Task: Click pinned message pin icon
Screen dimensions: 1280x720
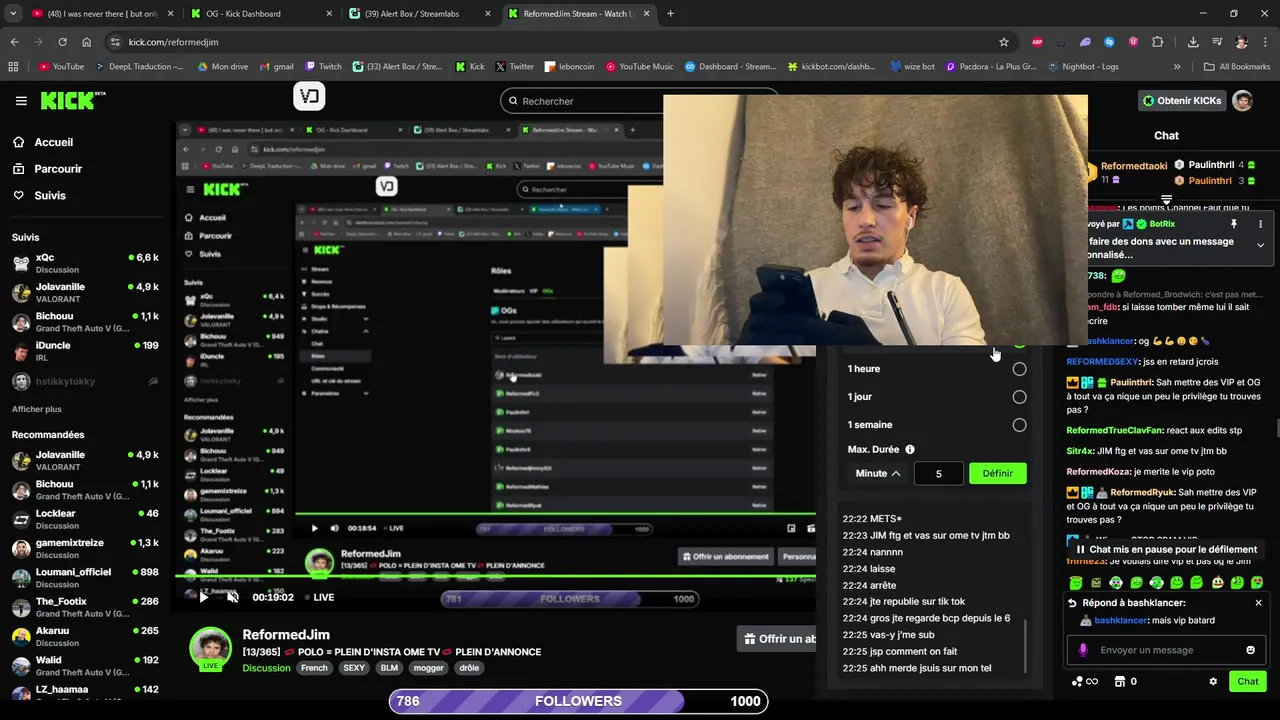Action: point(1234,224)
